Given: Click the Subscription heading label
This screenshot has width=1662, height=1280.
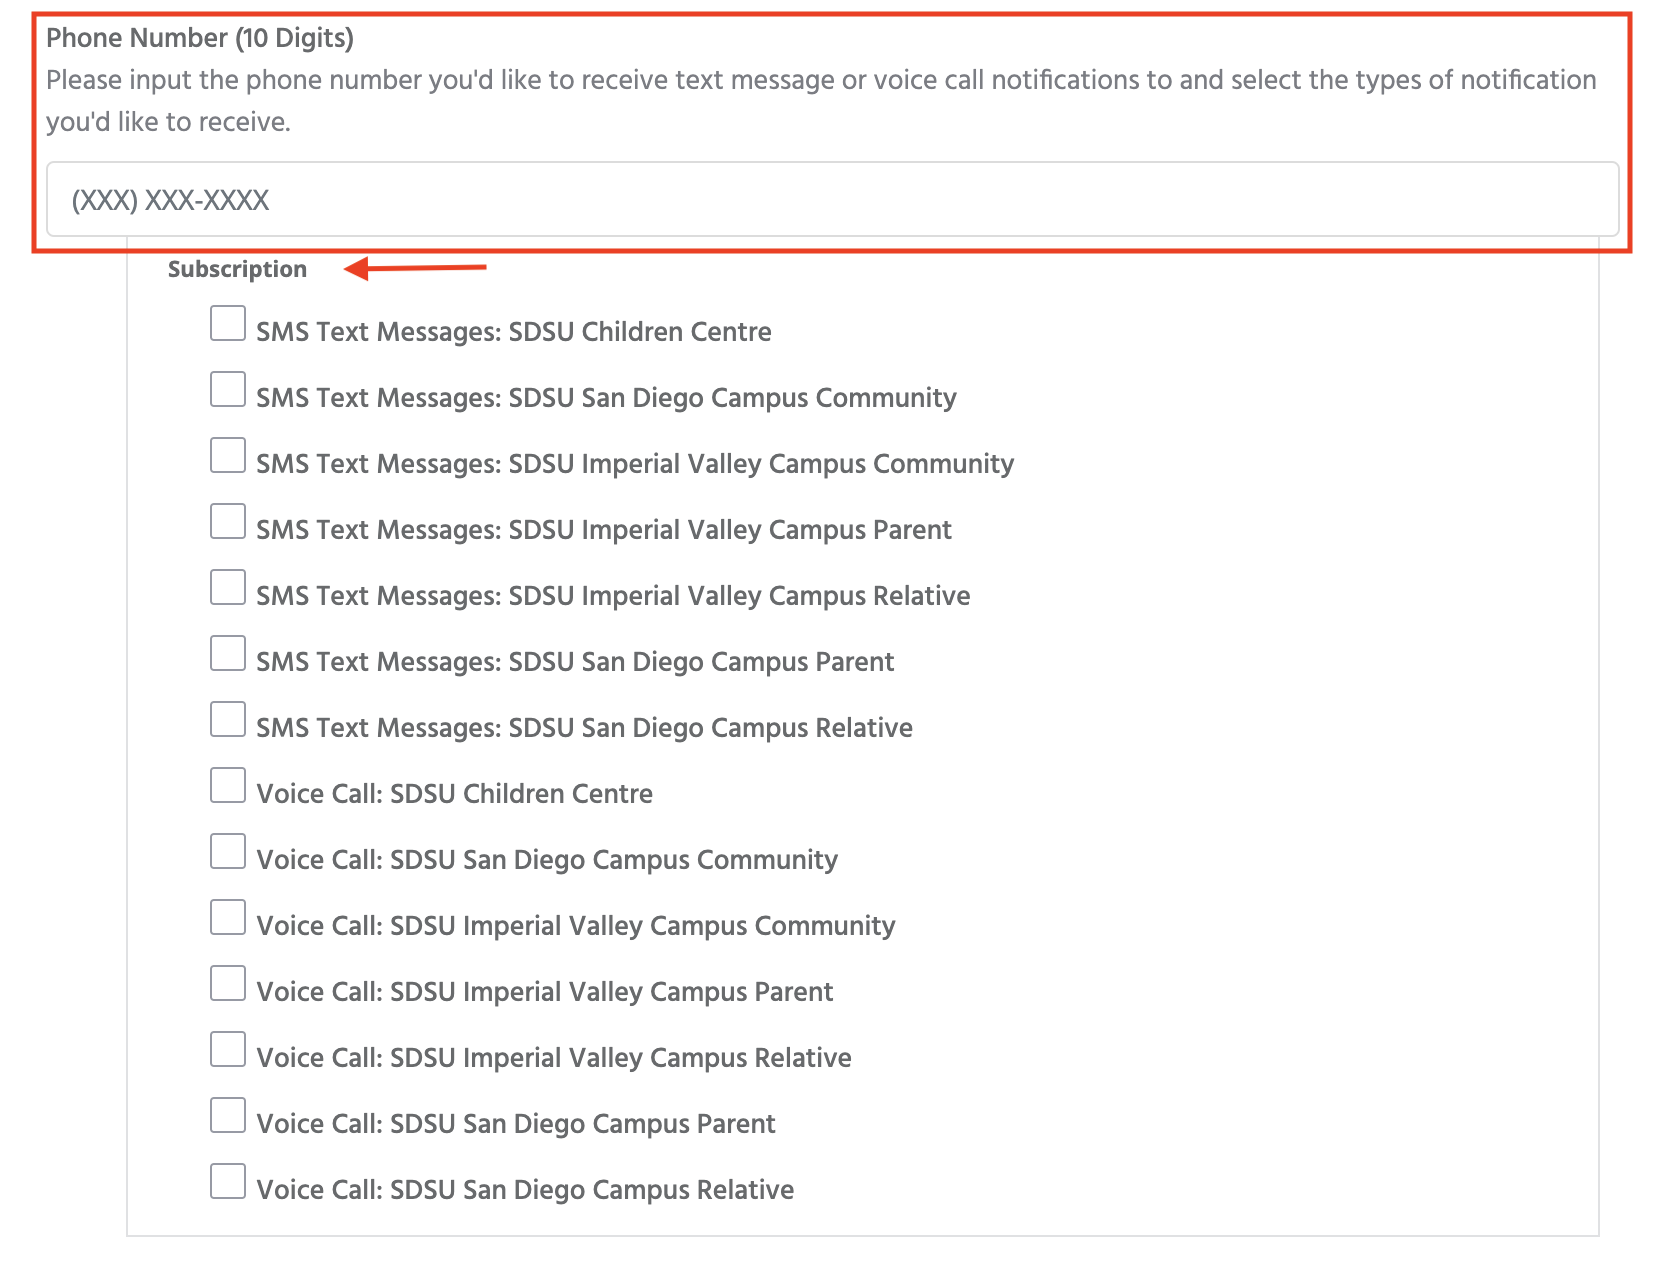Looking at the screenshot, I should click(237, 270).
